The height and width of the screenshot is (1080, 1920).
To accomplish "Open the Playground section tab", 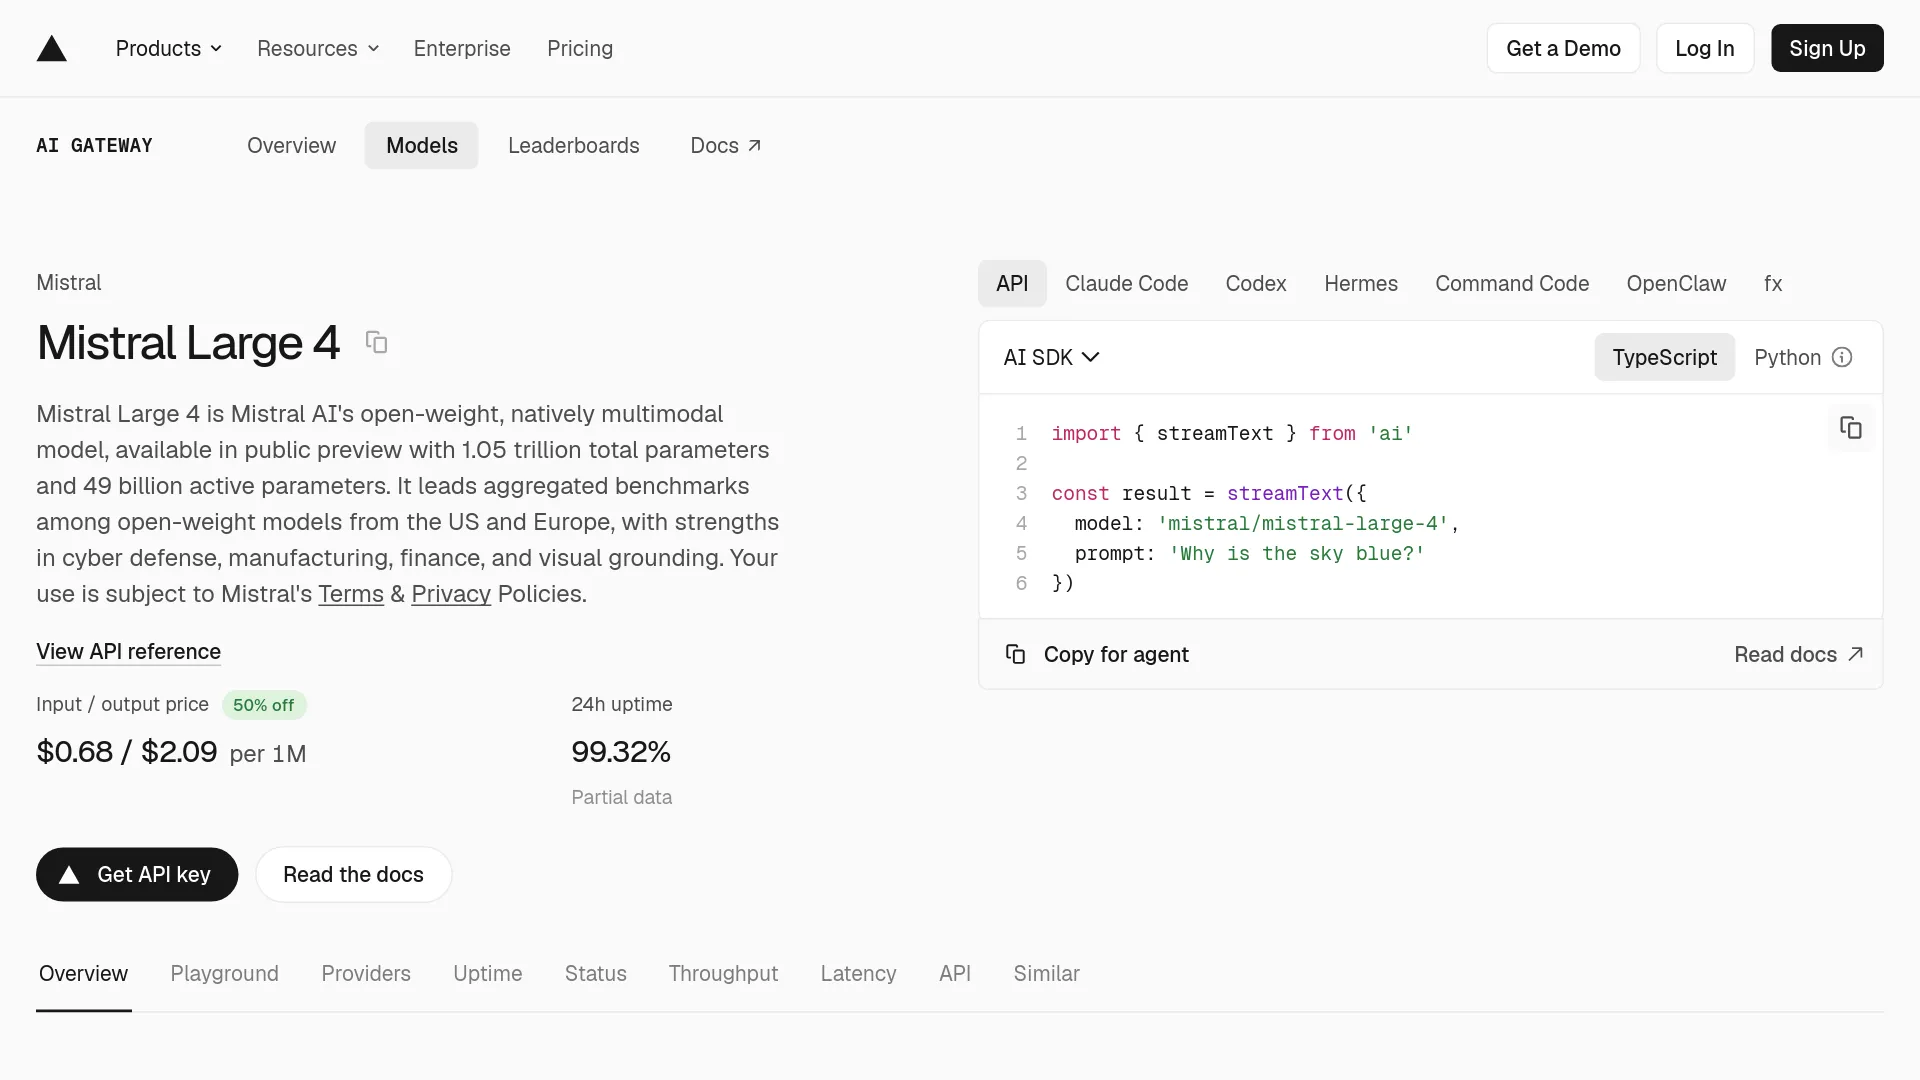I will [224, 973].
